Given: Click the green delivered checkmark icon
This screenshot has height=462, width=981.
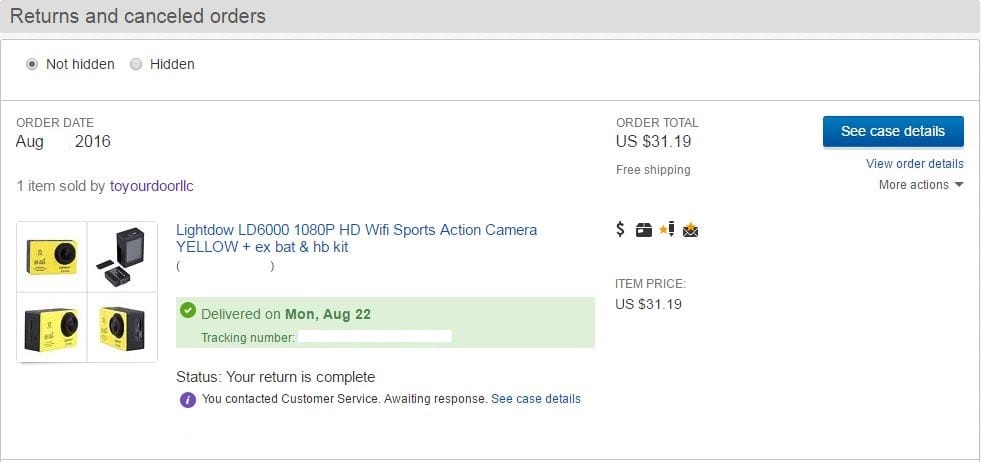Looking at the screenshot, I should coord(188,311).
